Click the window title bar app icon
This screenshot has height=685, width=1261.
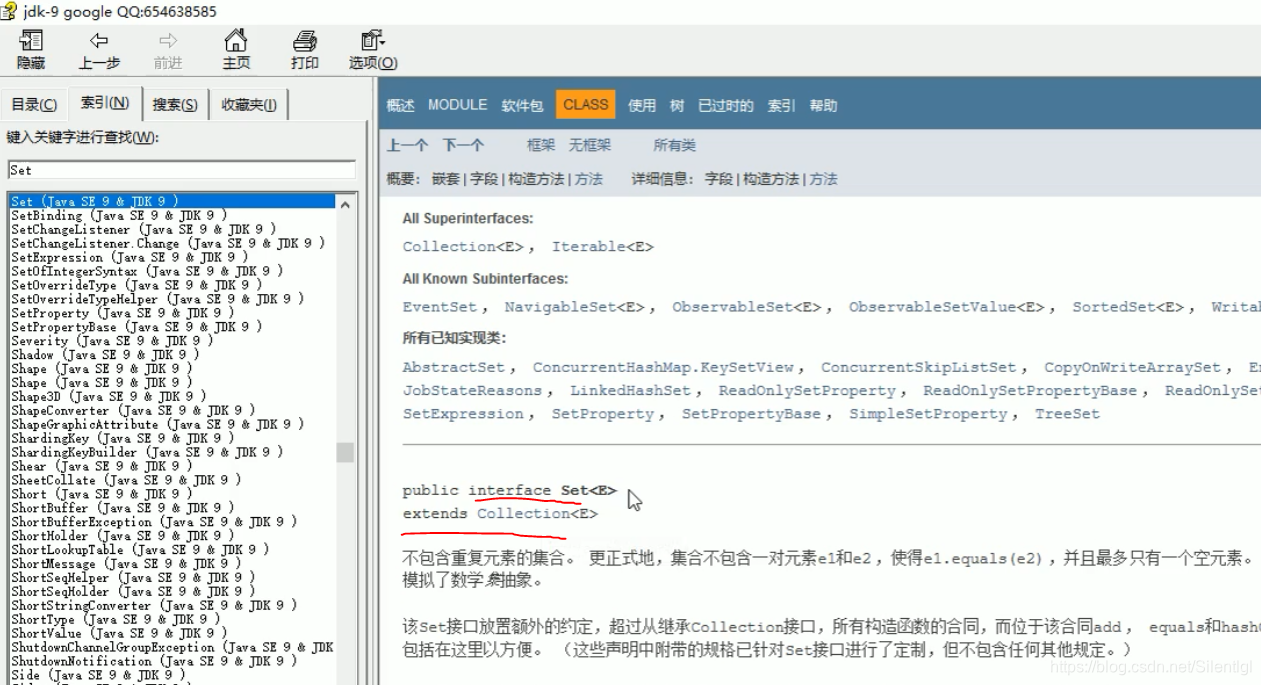pyautogui.click(x=10, y=11)
